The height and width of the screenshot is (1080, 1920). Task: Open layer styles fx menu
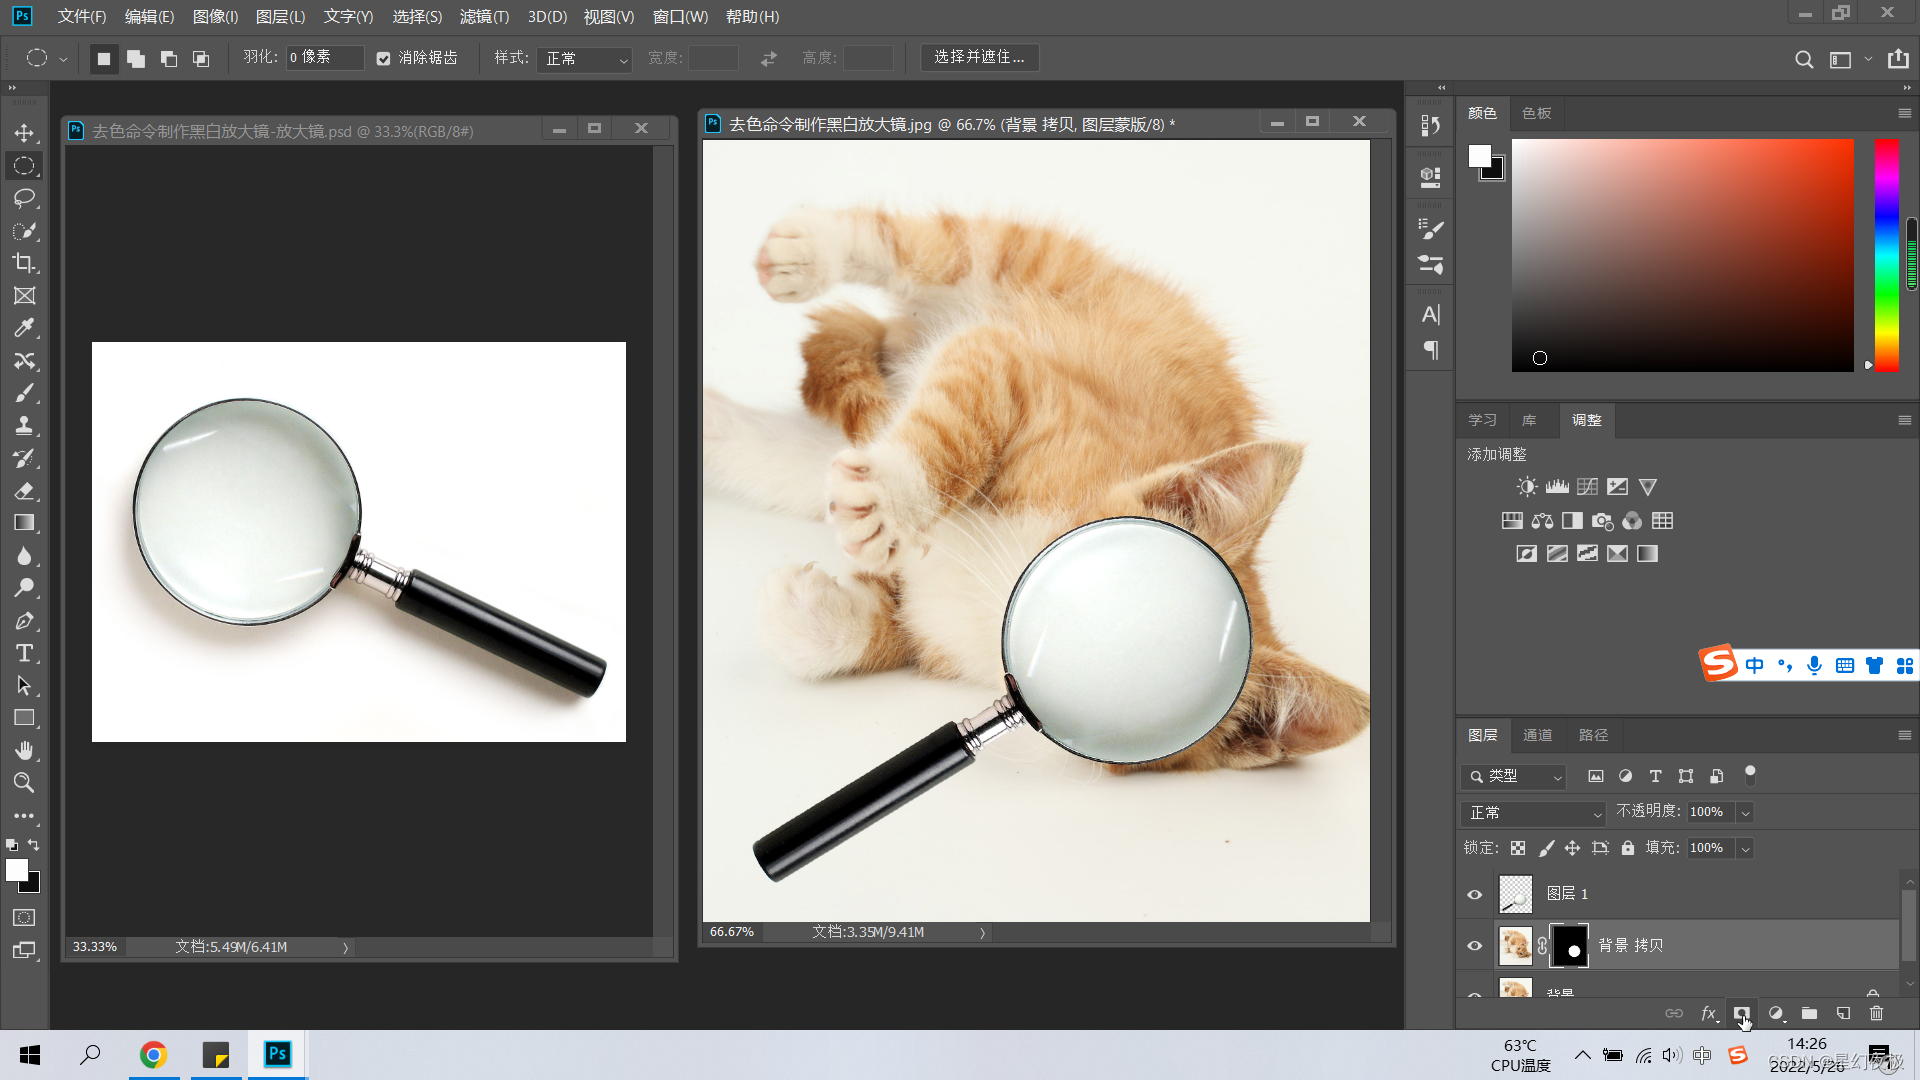(x=1708, y=1013)
